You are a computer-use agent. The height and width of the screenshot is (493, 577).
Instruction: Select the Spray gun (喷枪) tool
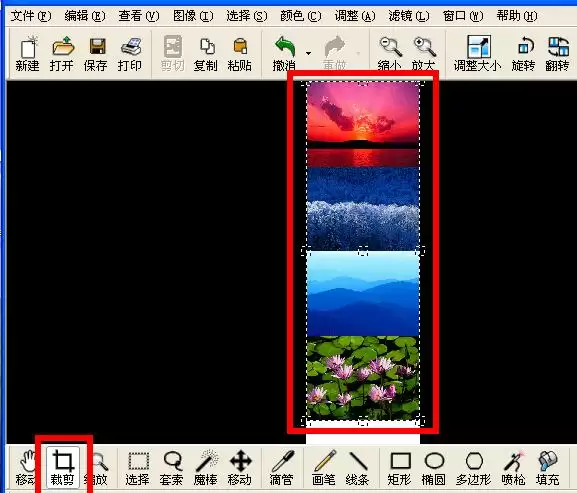(x=513, y=467)
